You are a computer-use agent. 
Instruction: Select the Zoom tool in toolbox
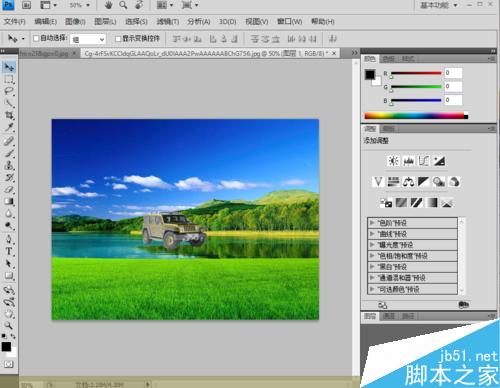coord(9,325)
